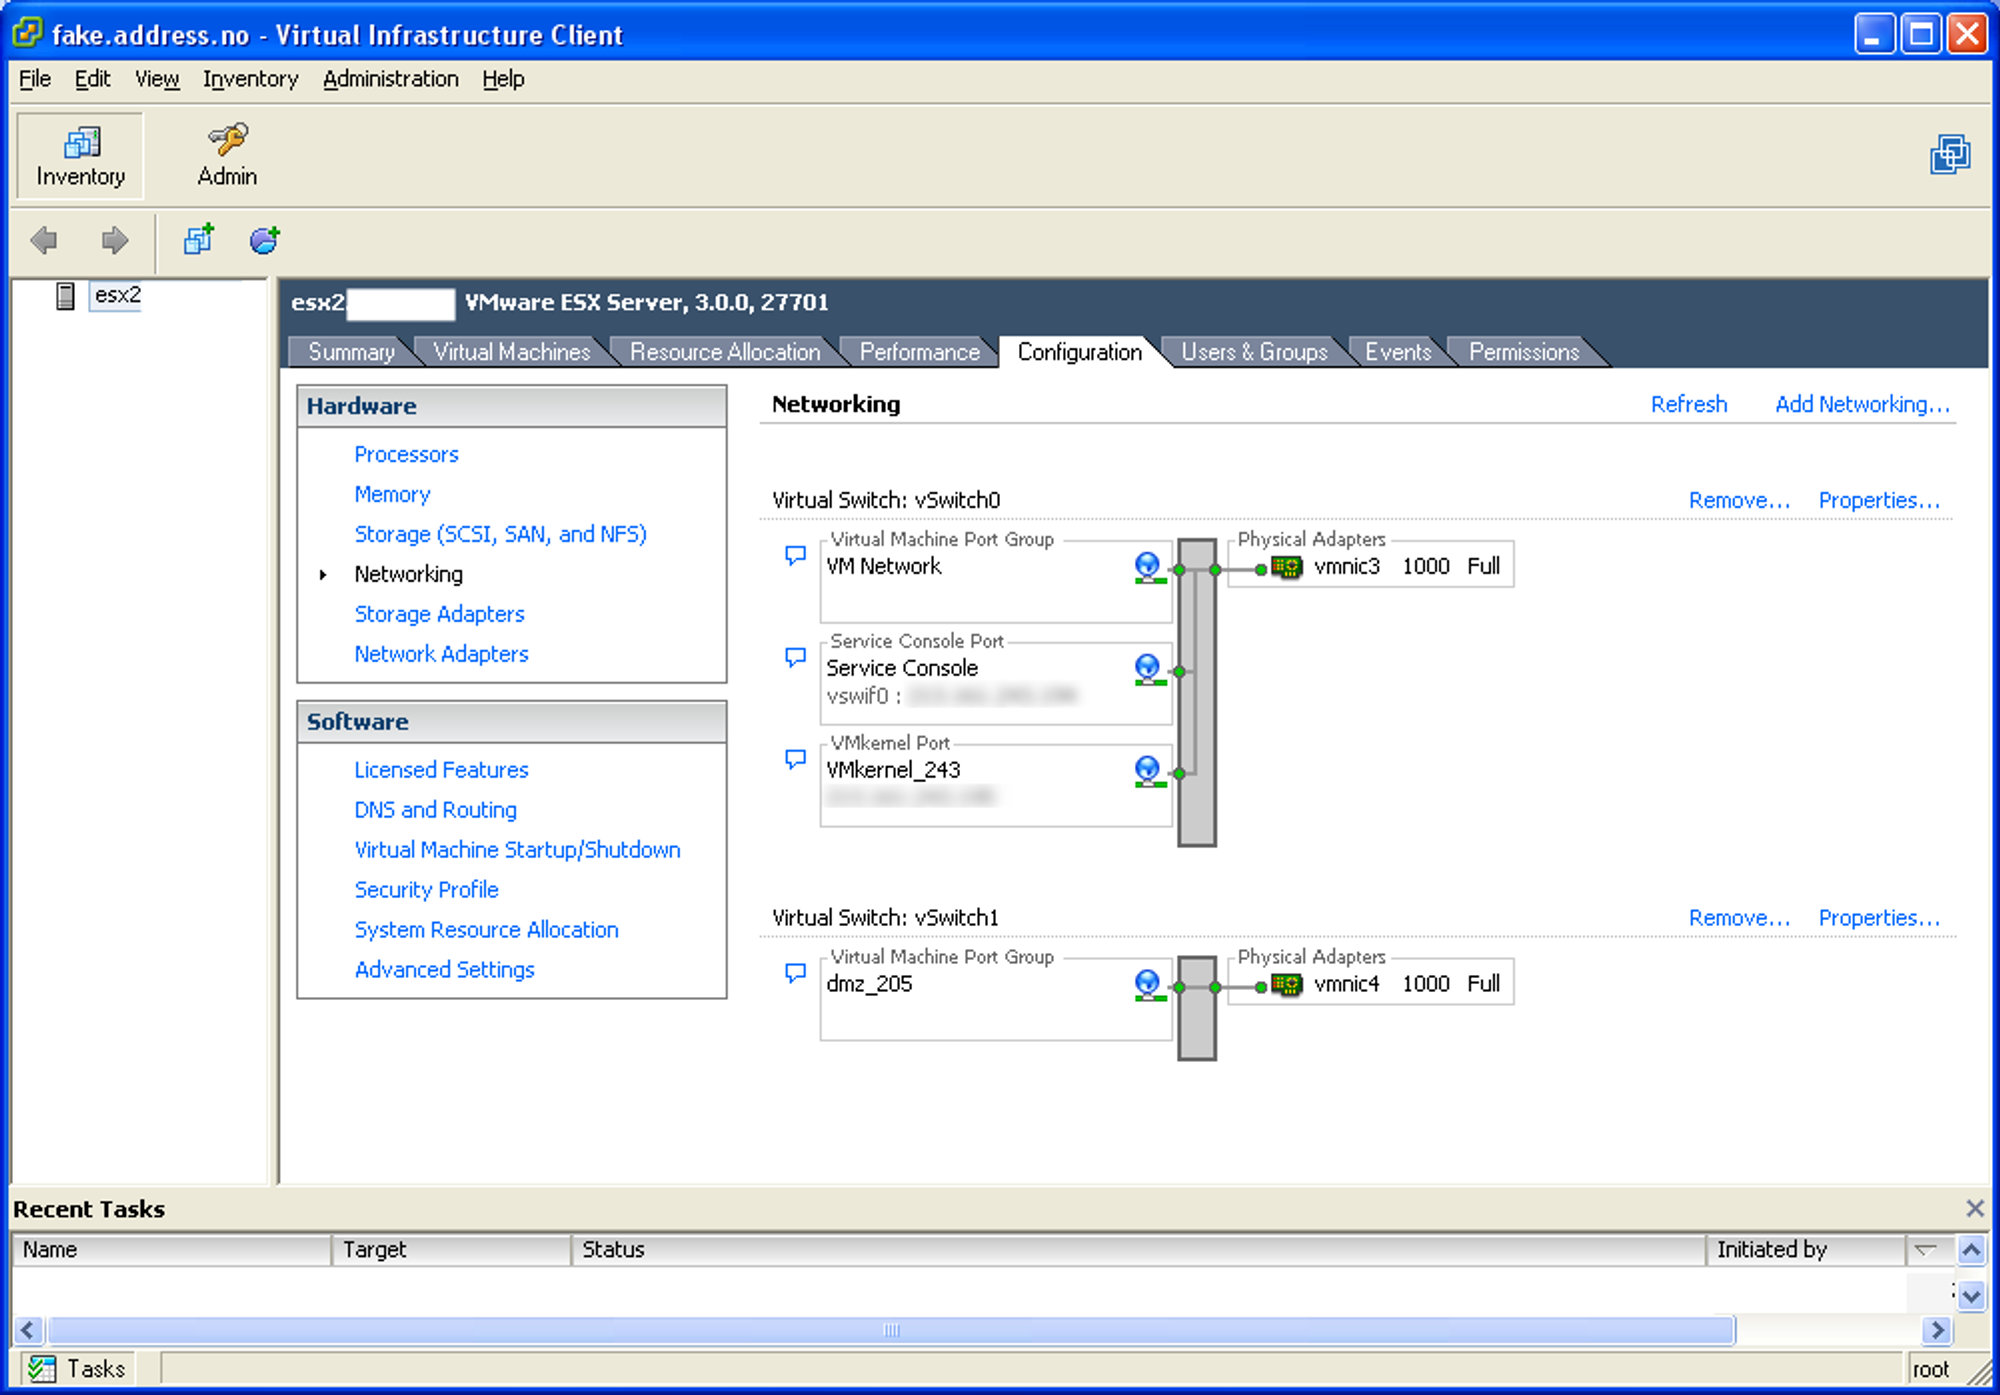The height and width of the screenshot is (1395, 2000).
Task: Open Processors hardware settings
Action: pos(406,454)
